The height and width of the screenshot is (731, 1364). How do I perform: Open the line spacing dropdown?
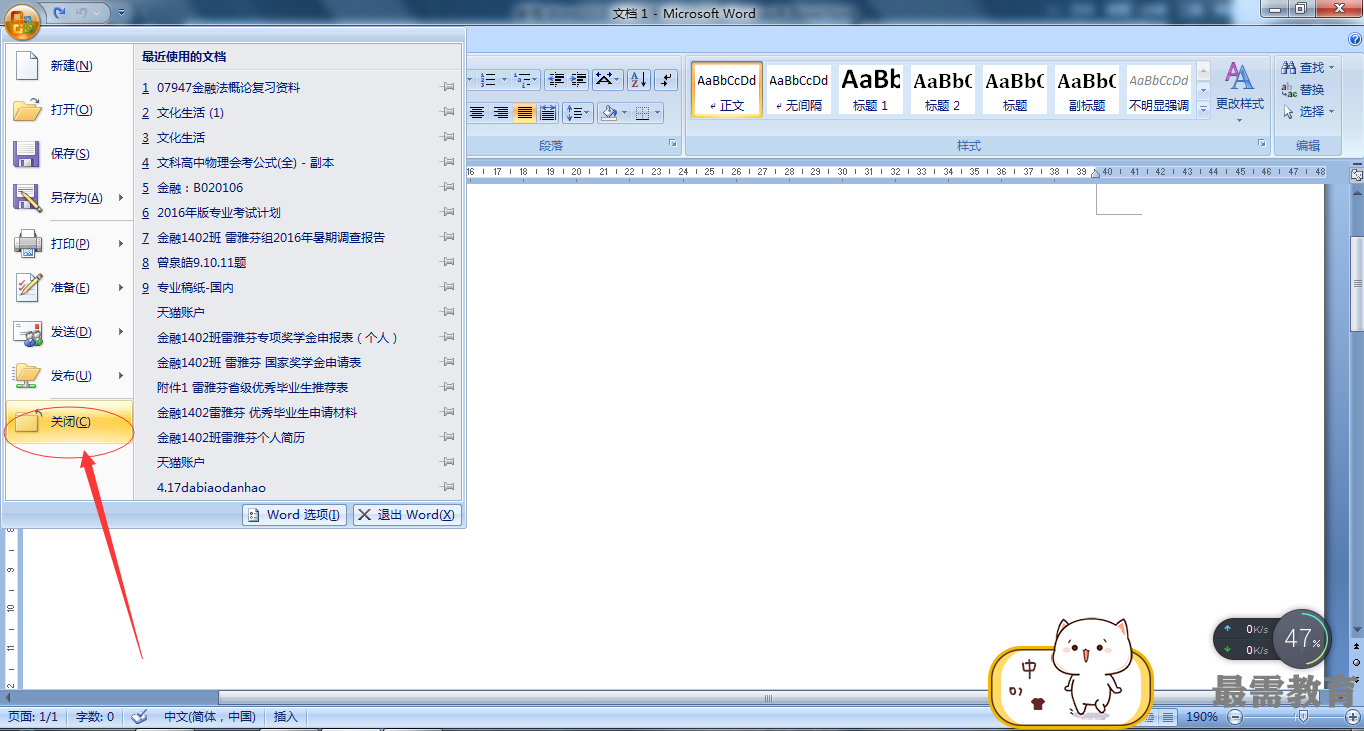tap(578, 112)
